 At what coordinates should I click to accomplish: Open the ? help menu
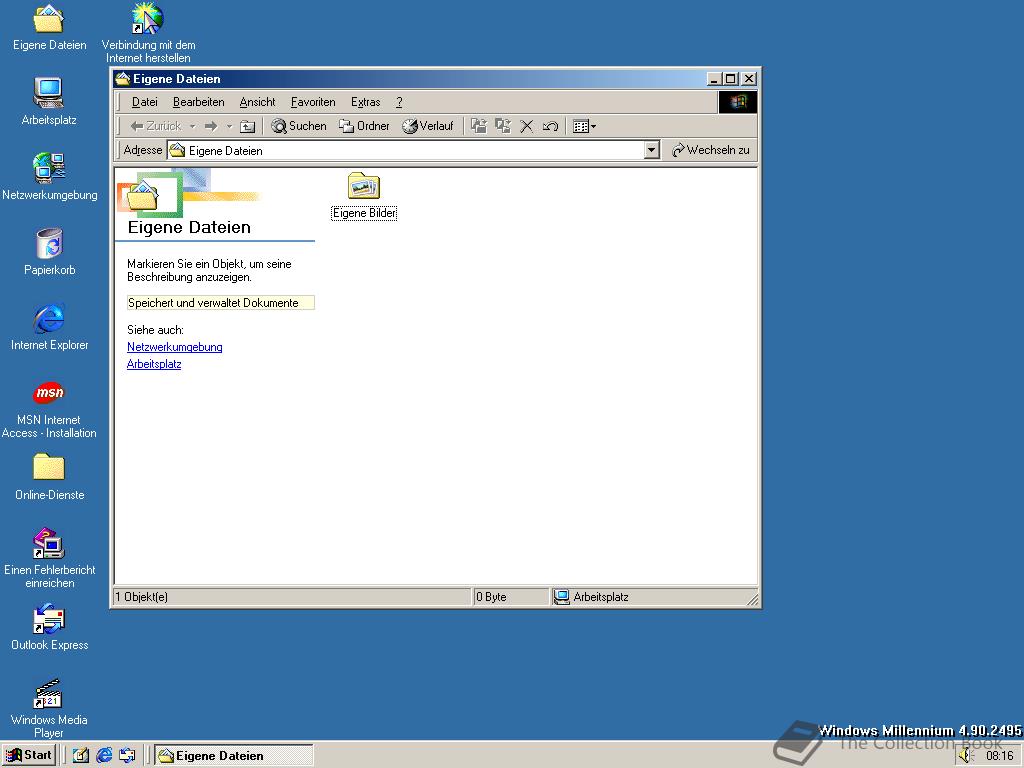tap(399, 102)
